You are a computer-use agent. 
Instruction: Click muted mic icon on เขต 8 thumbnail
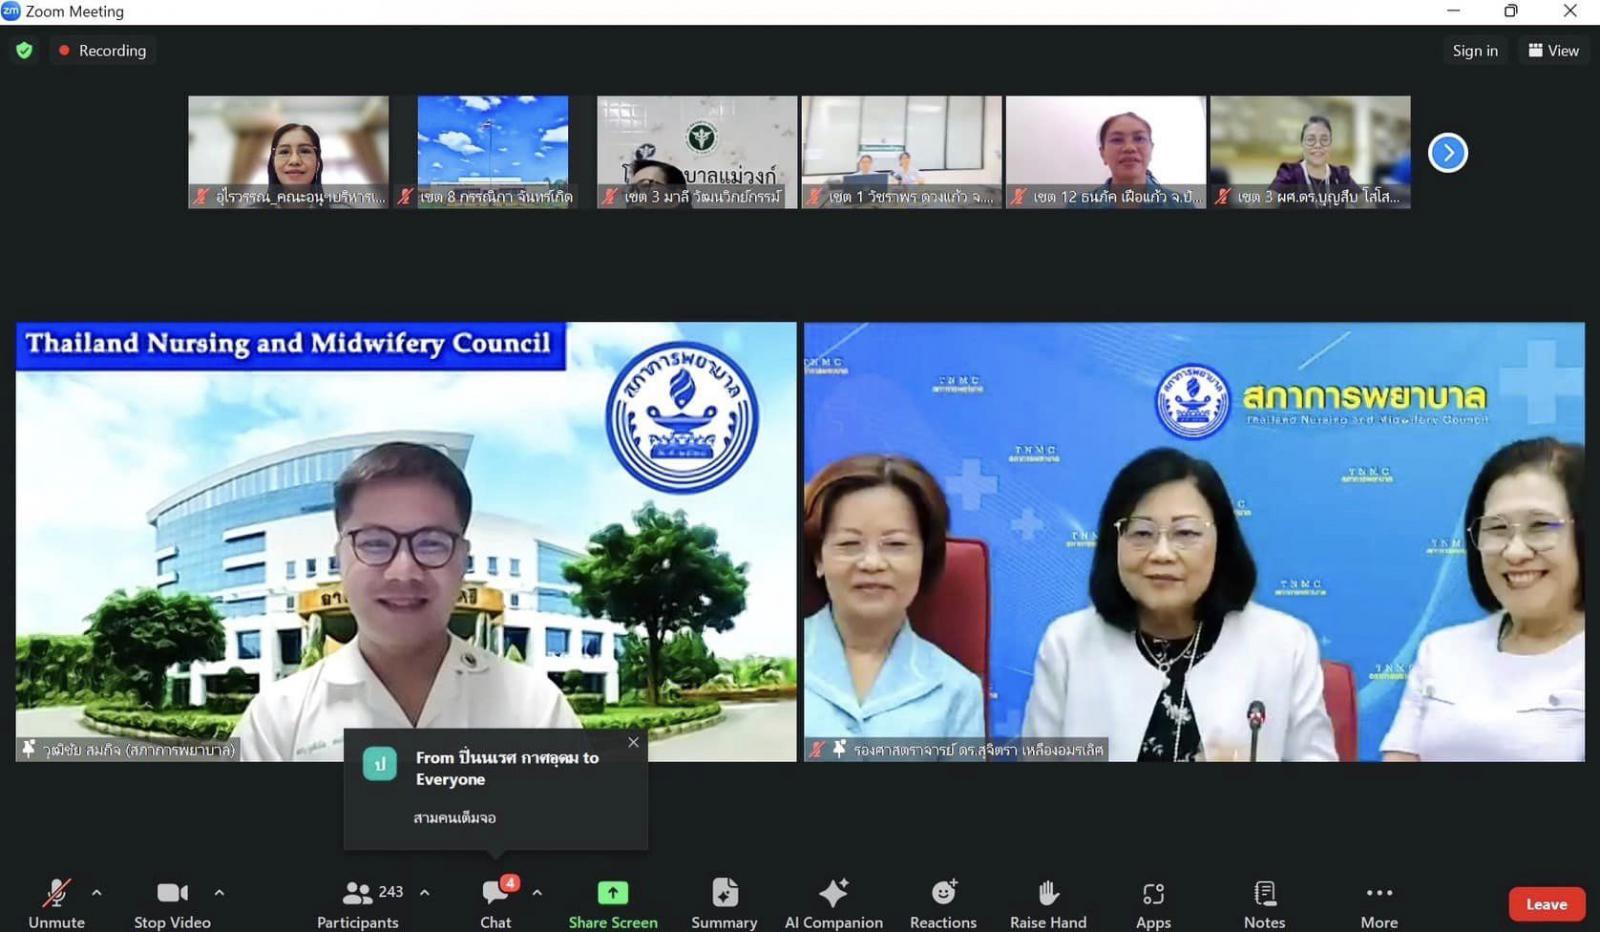(x=405, y=196)
